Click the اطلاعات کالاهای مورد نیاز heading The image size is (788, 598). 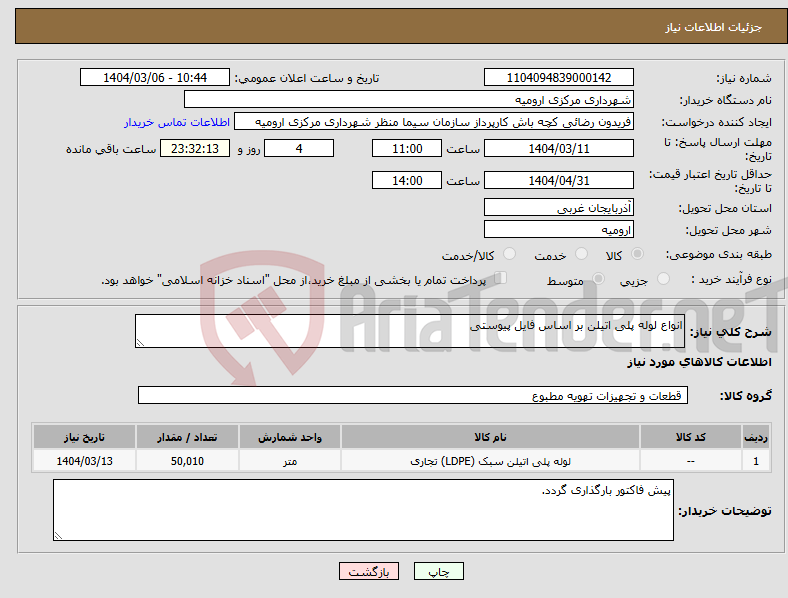[x=700, y=362]
